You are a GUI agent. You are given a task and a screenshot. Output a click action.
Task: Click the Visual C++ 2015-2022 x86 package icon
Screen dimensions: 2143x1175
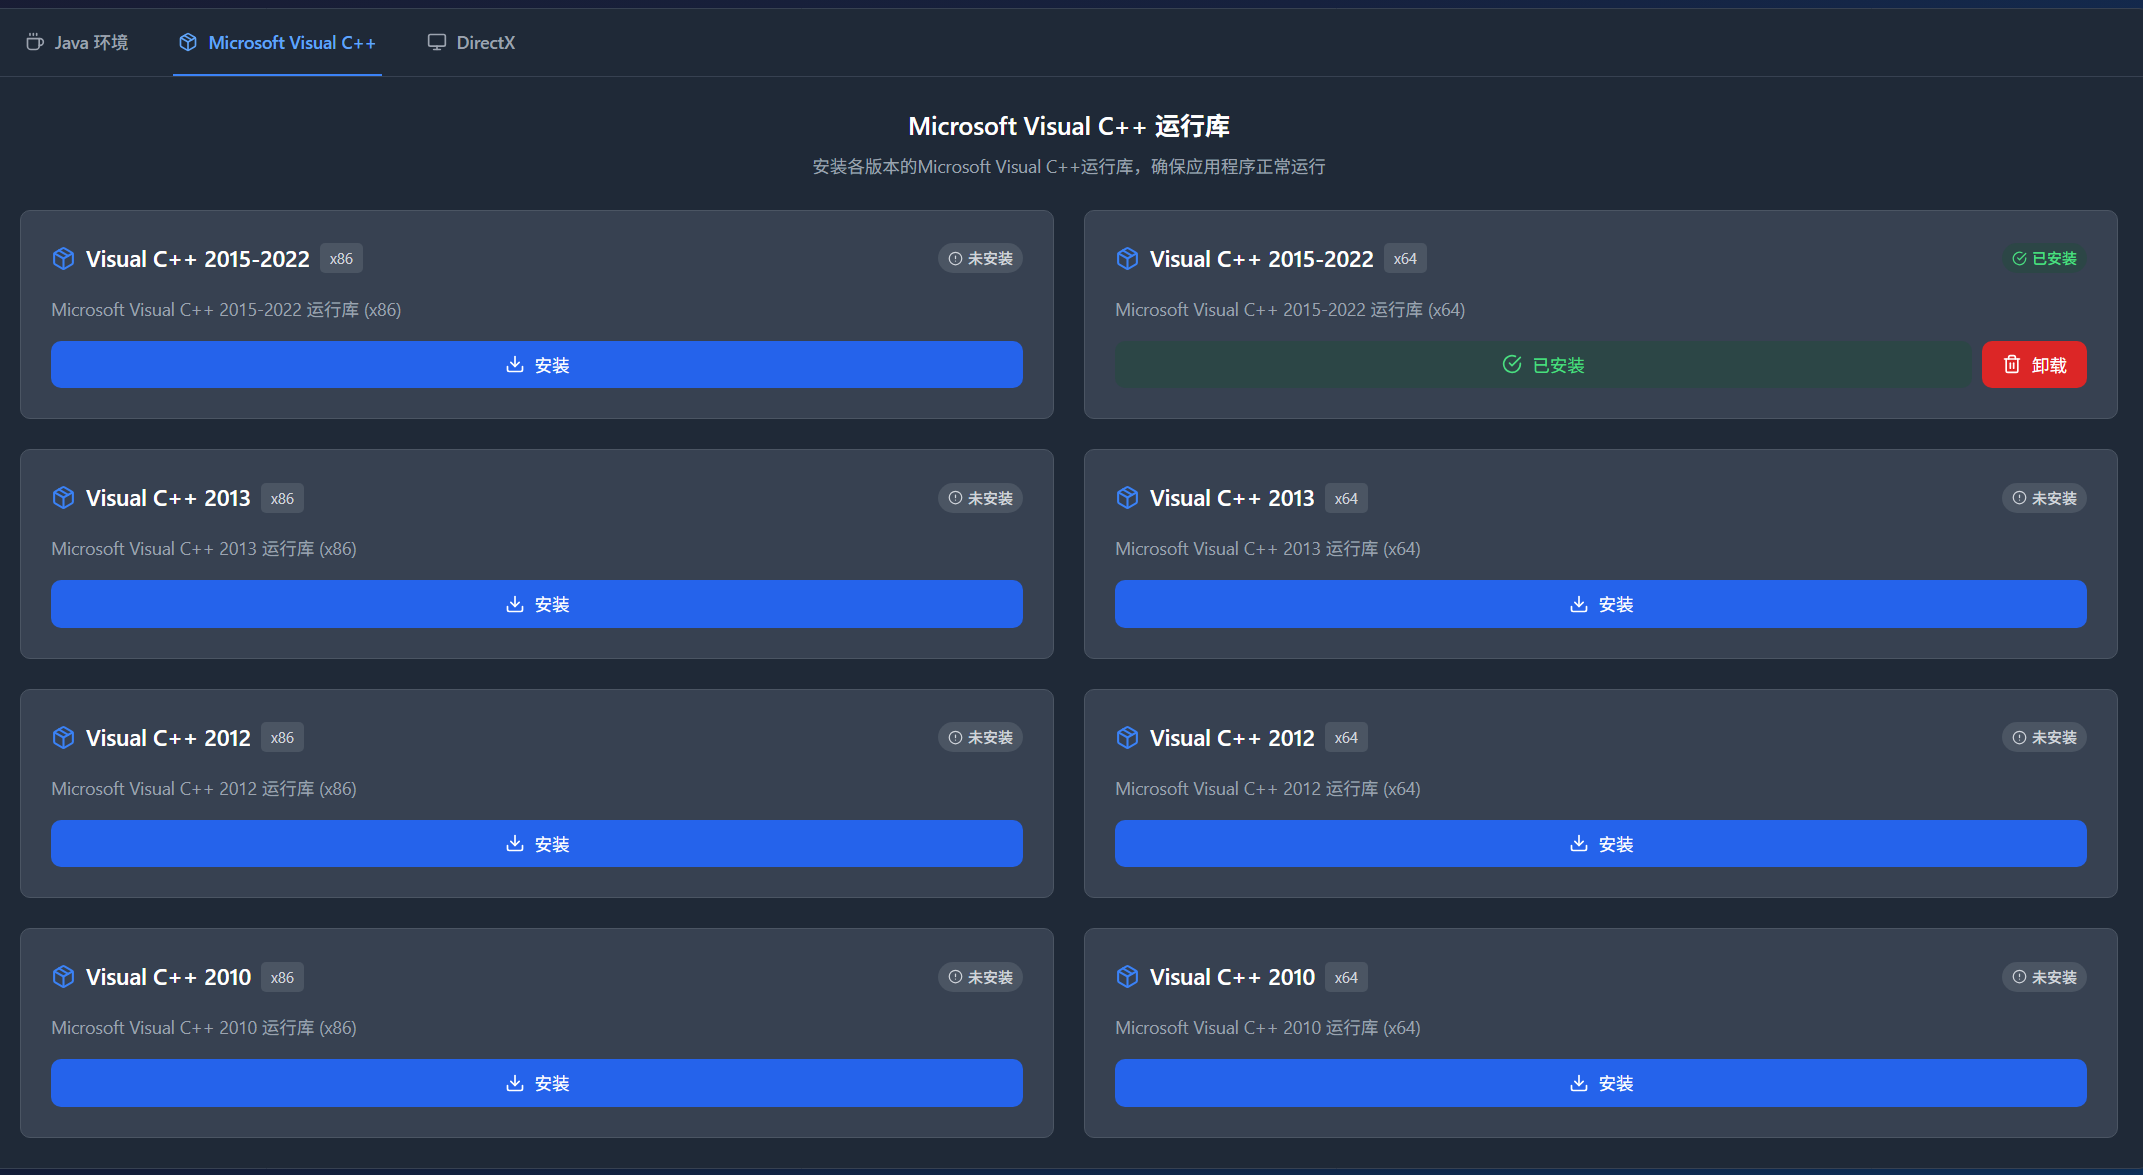[x=63, y=259]
